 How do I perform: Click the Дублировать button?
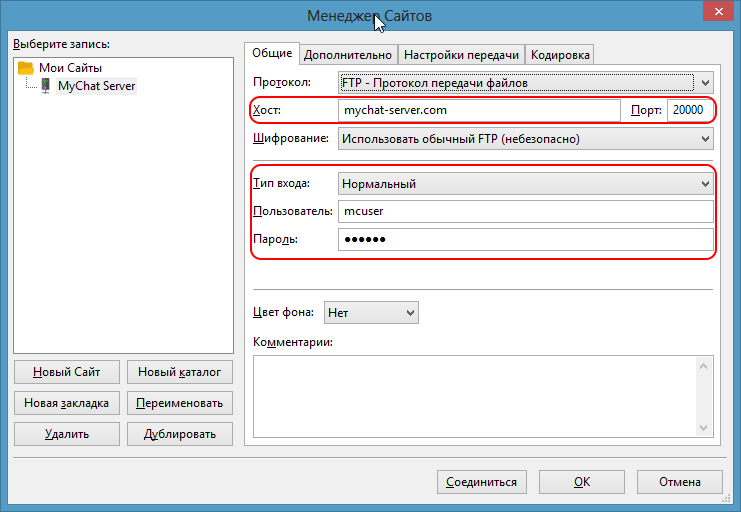180,434
